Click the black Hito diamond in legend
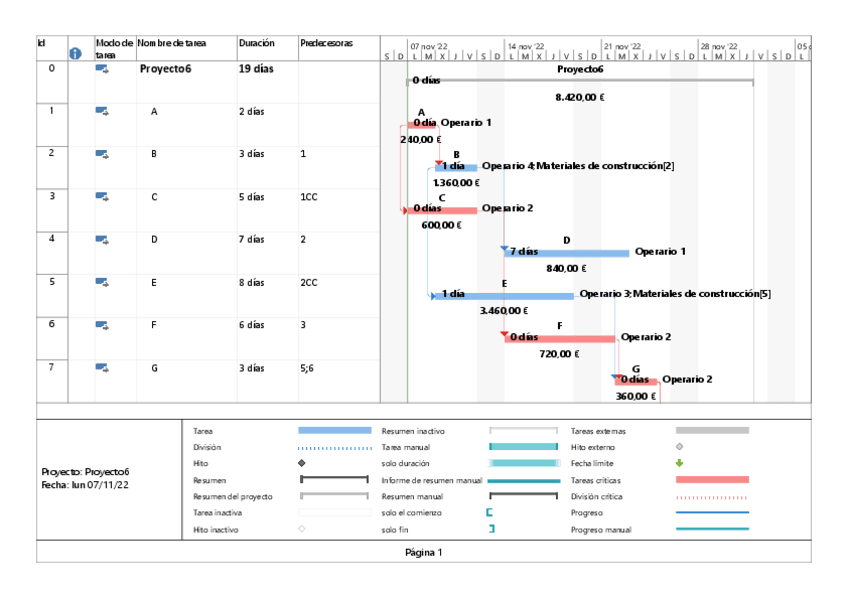848x599 pixels. [x=302, y=464]
